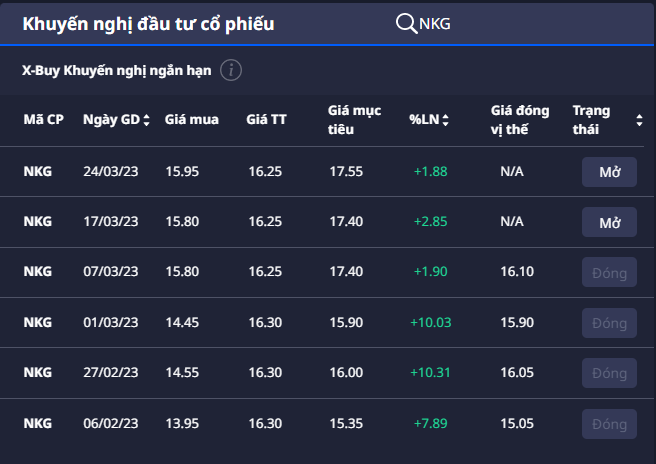
Task: Click the Giá TT column header
Action: point(266,120)
